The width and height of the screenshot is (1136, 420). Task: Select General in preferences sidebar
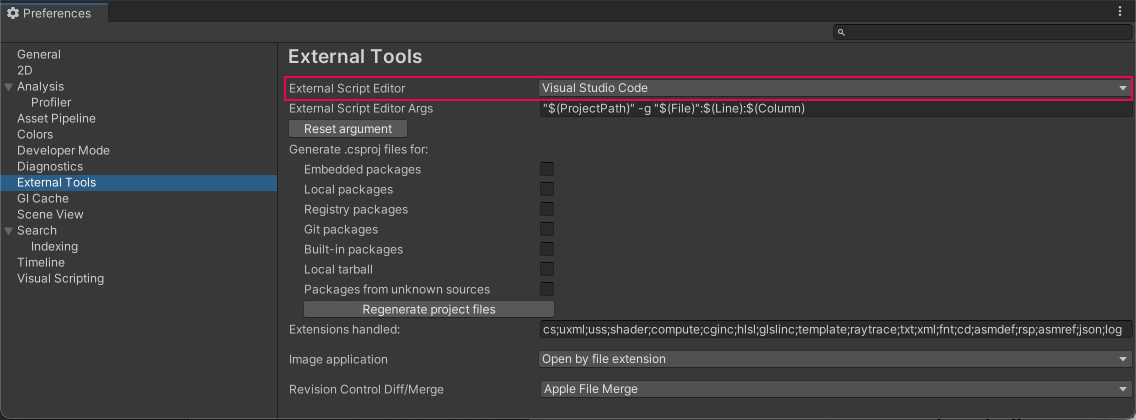point(39,55)
